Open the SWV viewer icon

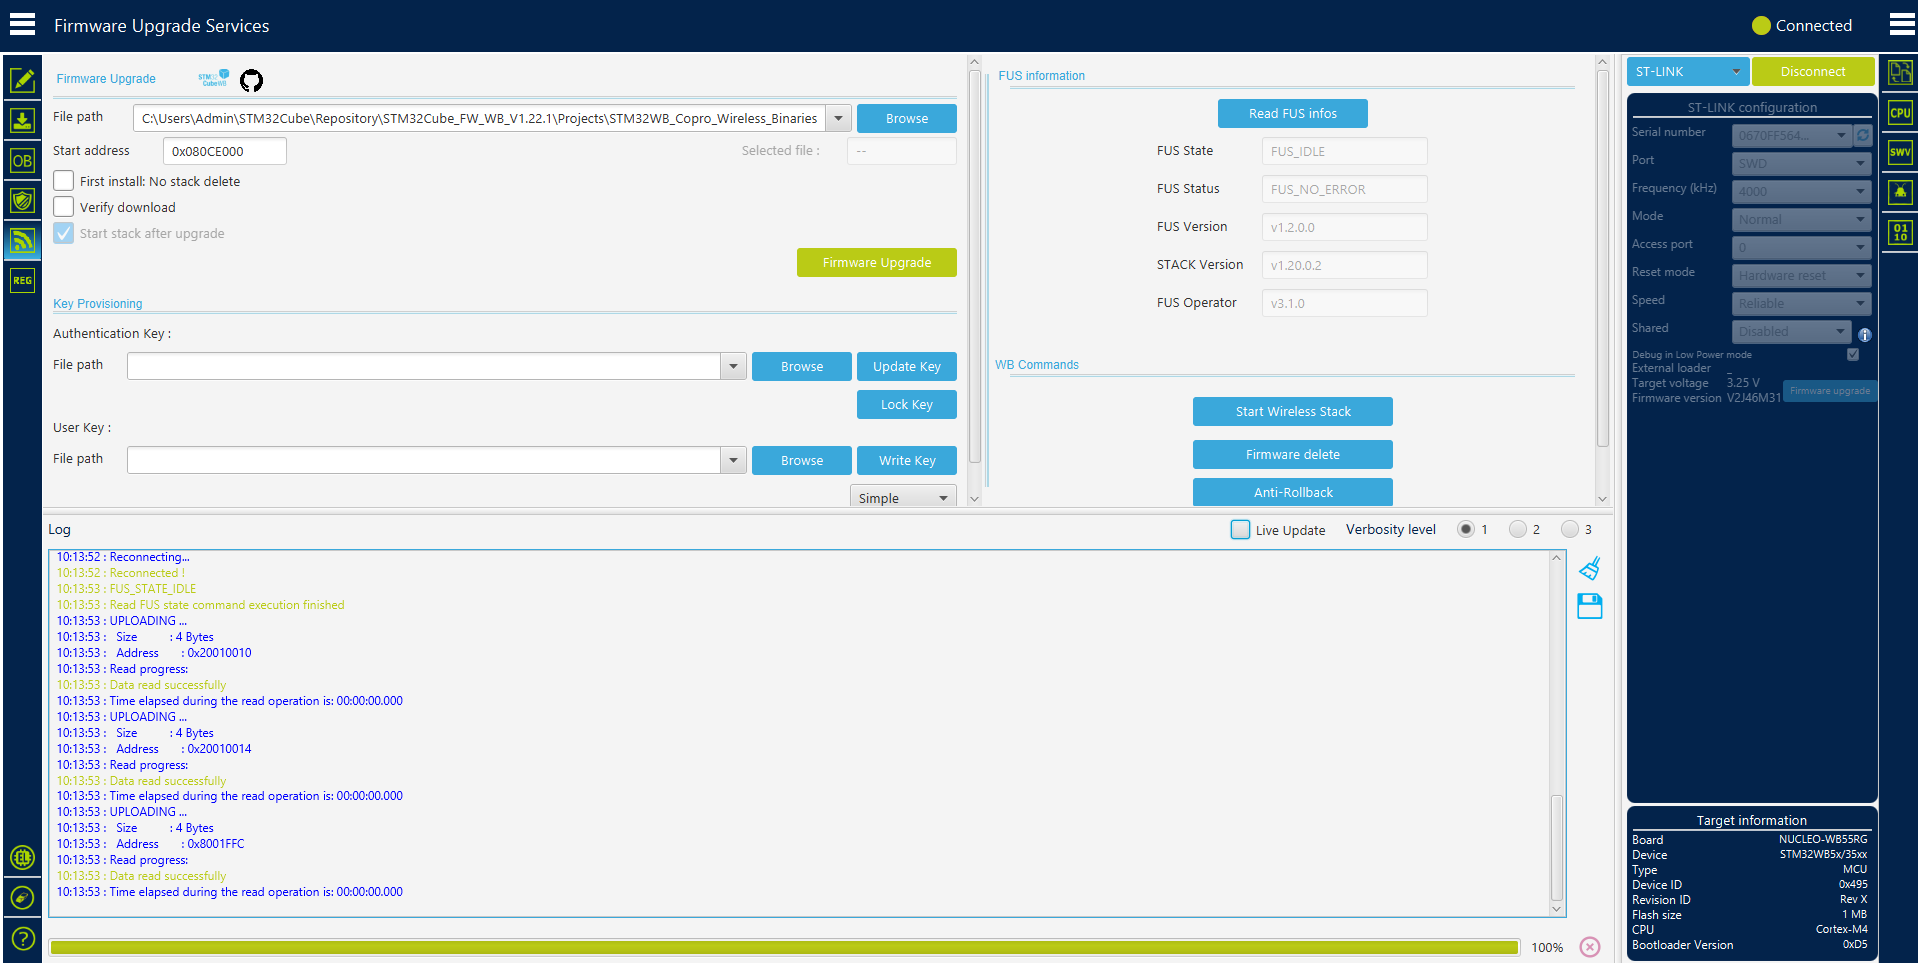1900,152
